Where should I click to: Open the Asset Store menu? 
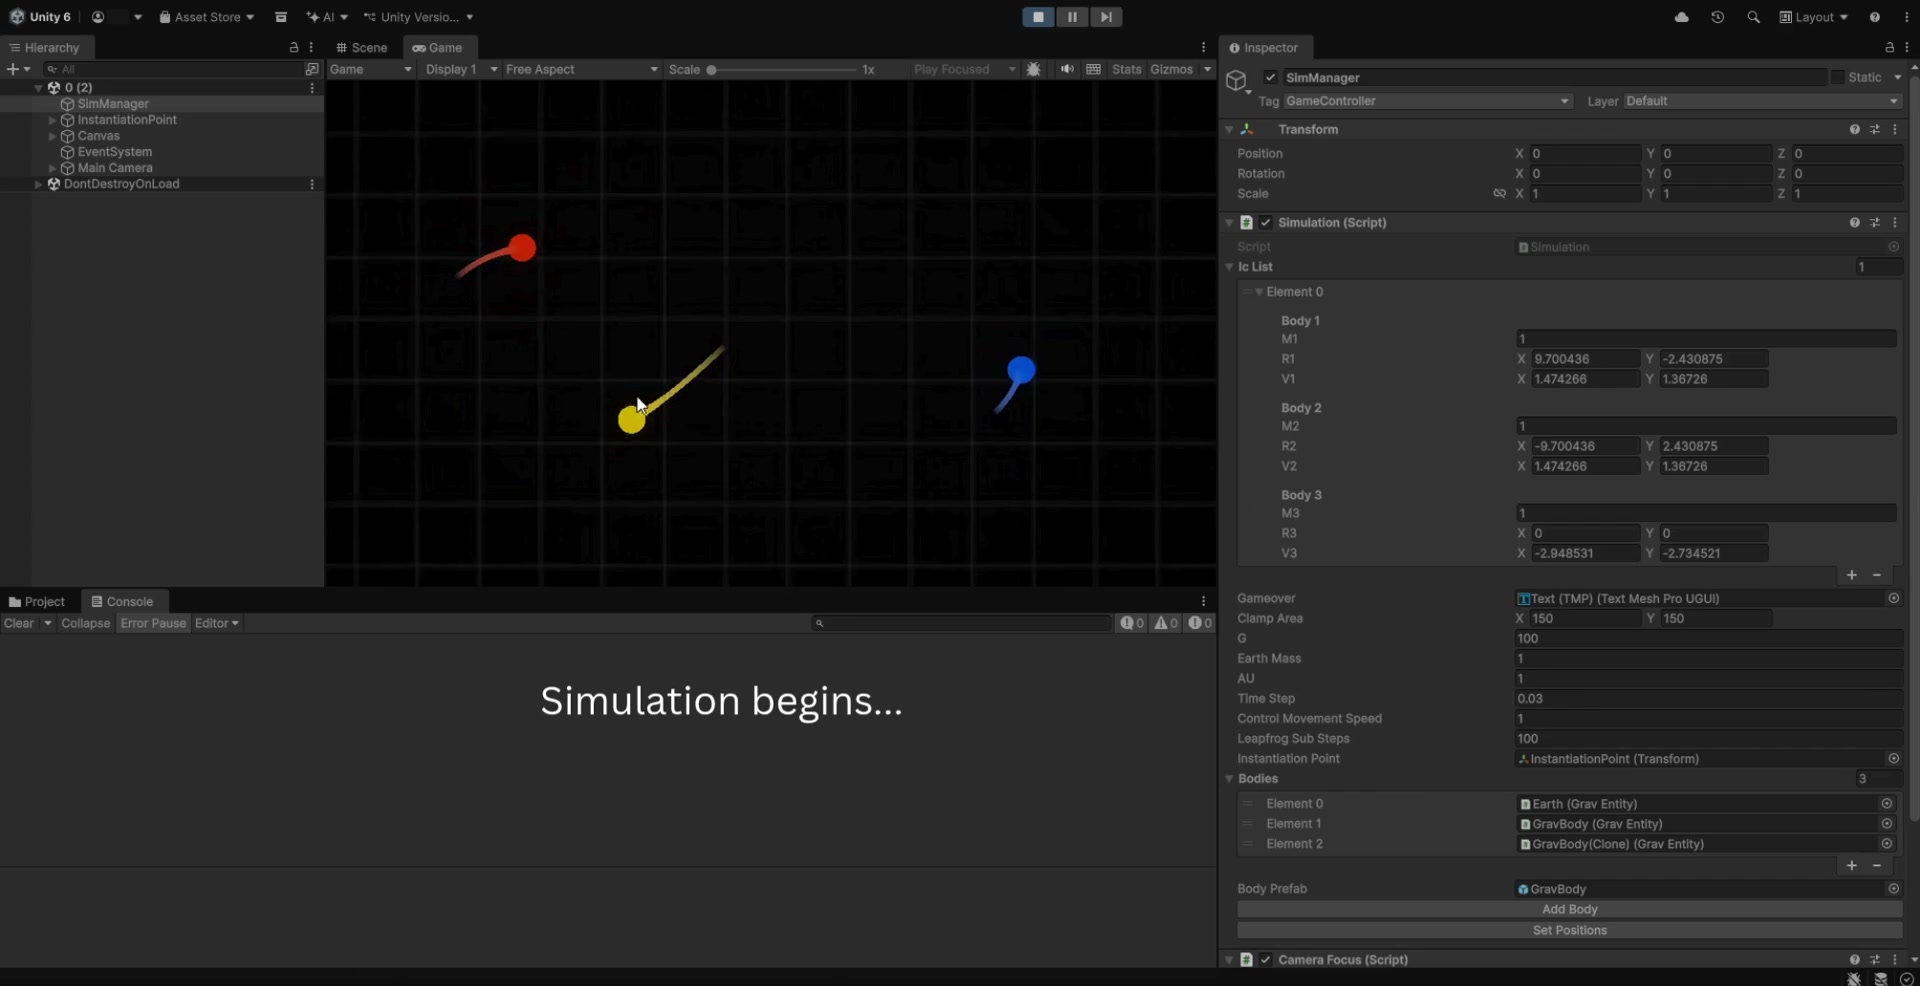pyautogui.click(x=206, y=17)
